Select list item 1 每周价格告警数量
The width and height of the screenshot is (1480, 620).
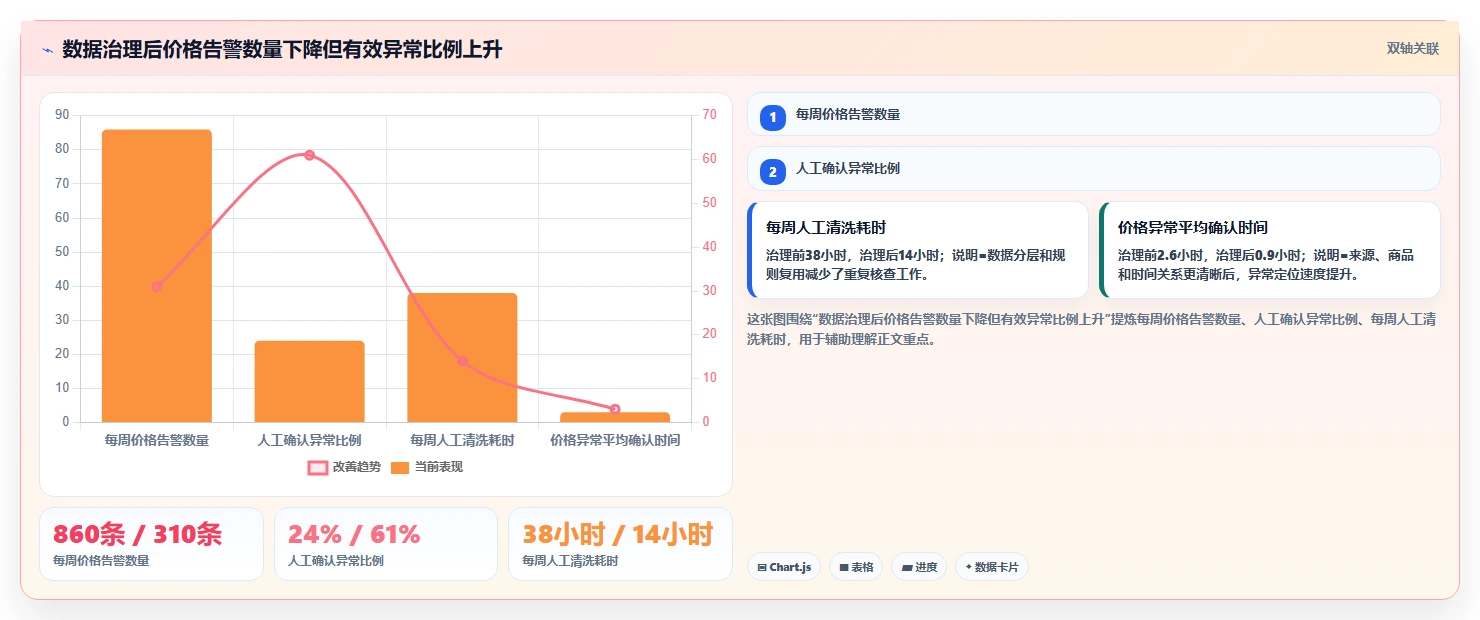1093,115
